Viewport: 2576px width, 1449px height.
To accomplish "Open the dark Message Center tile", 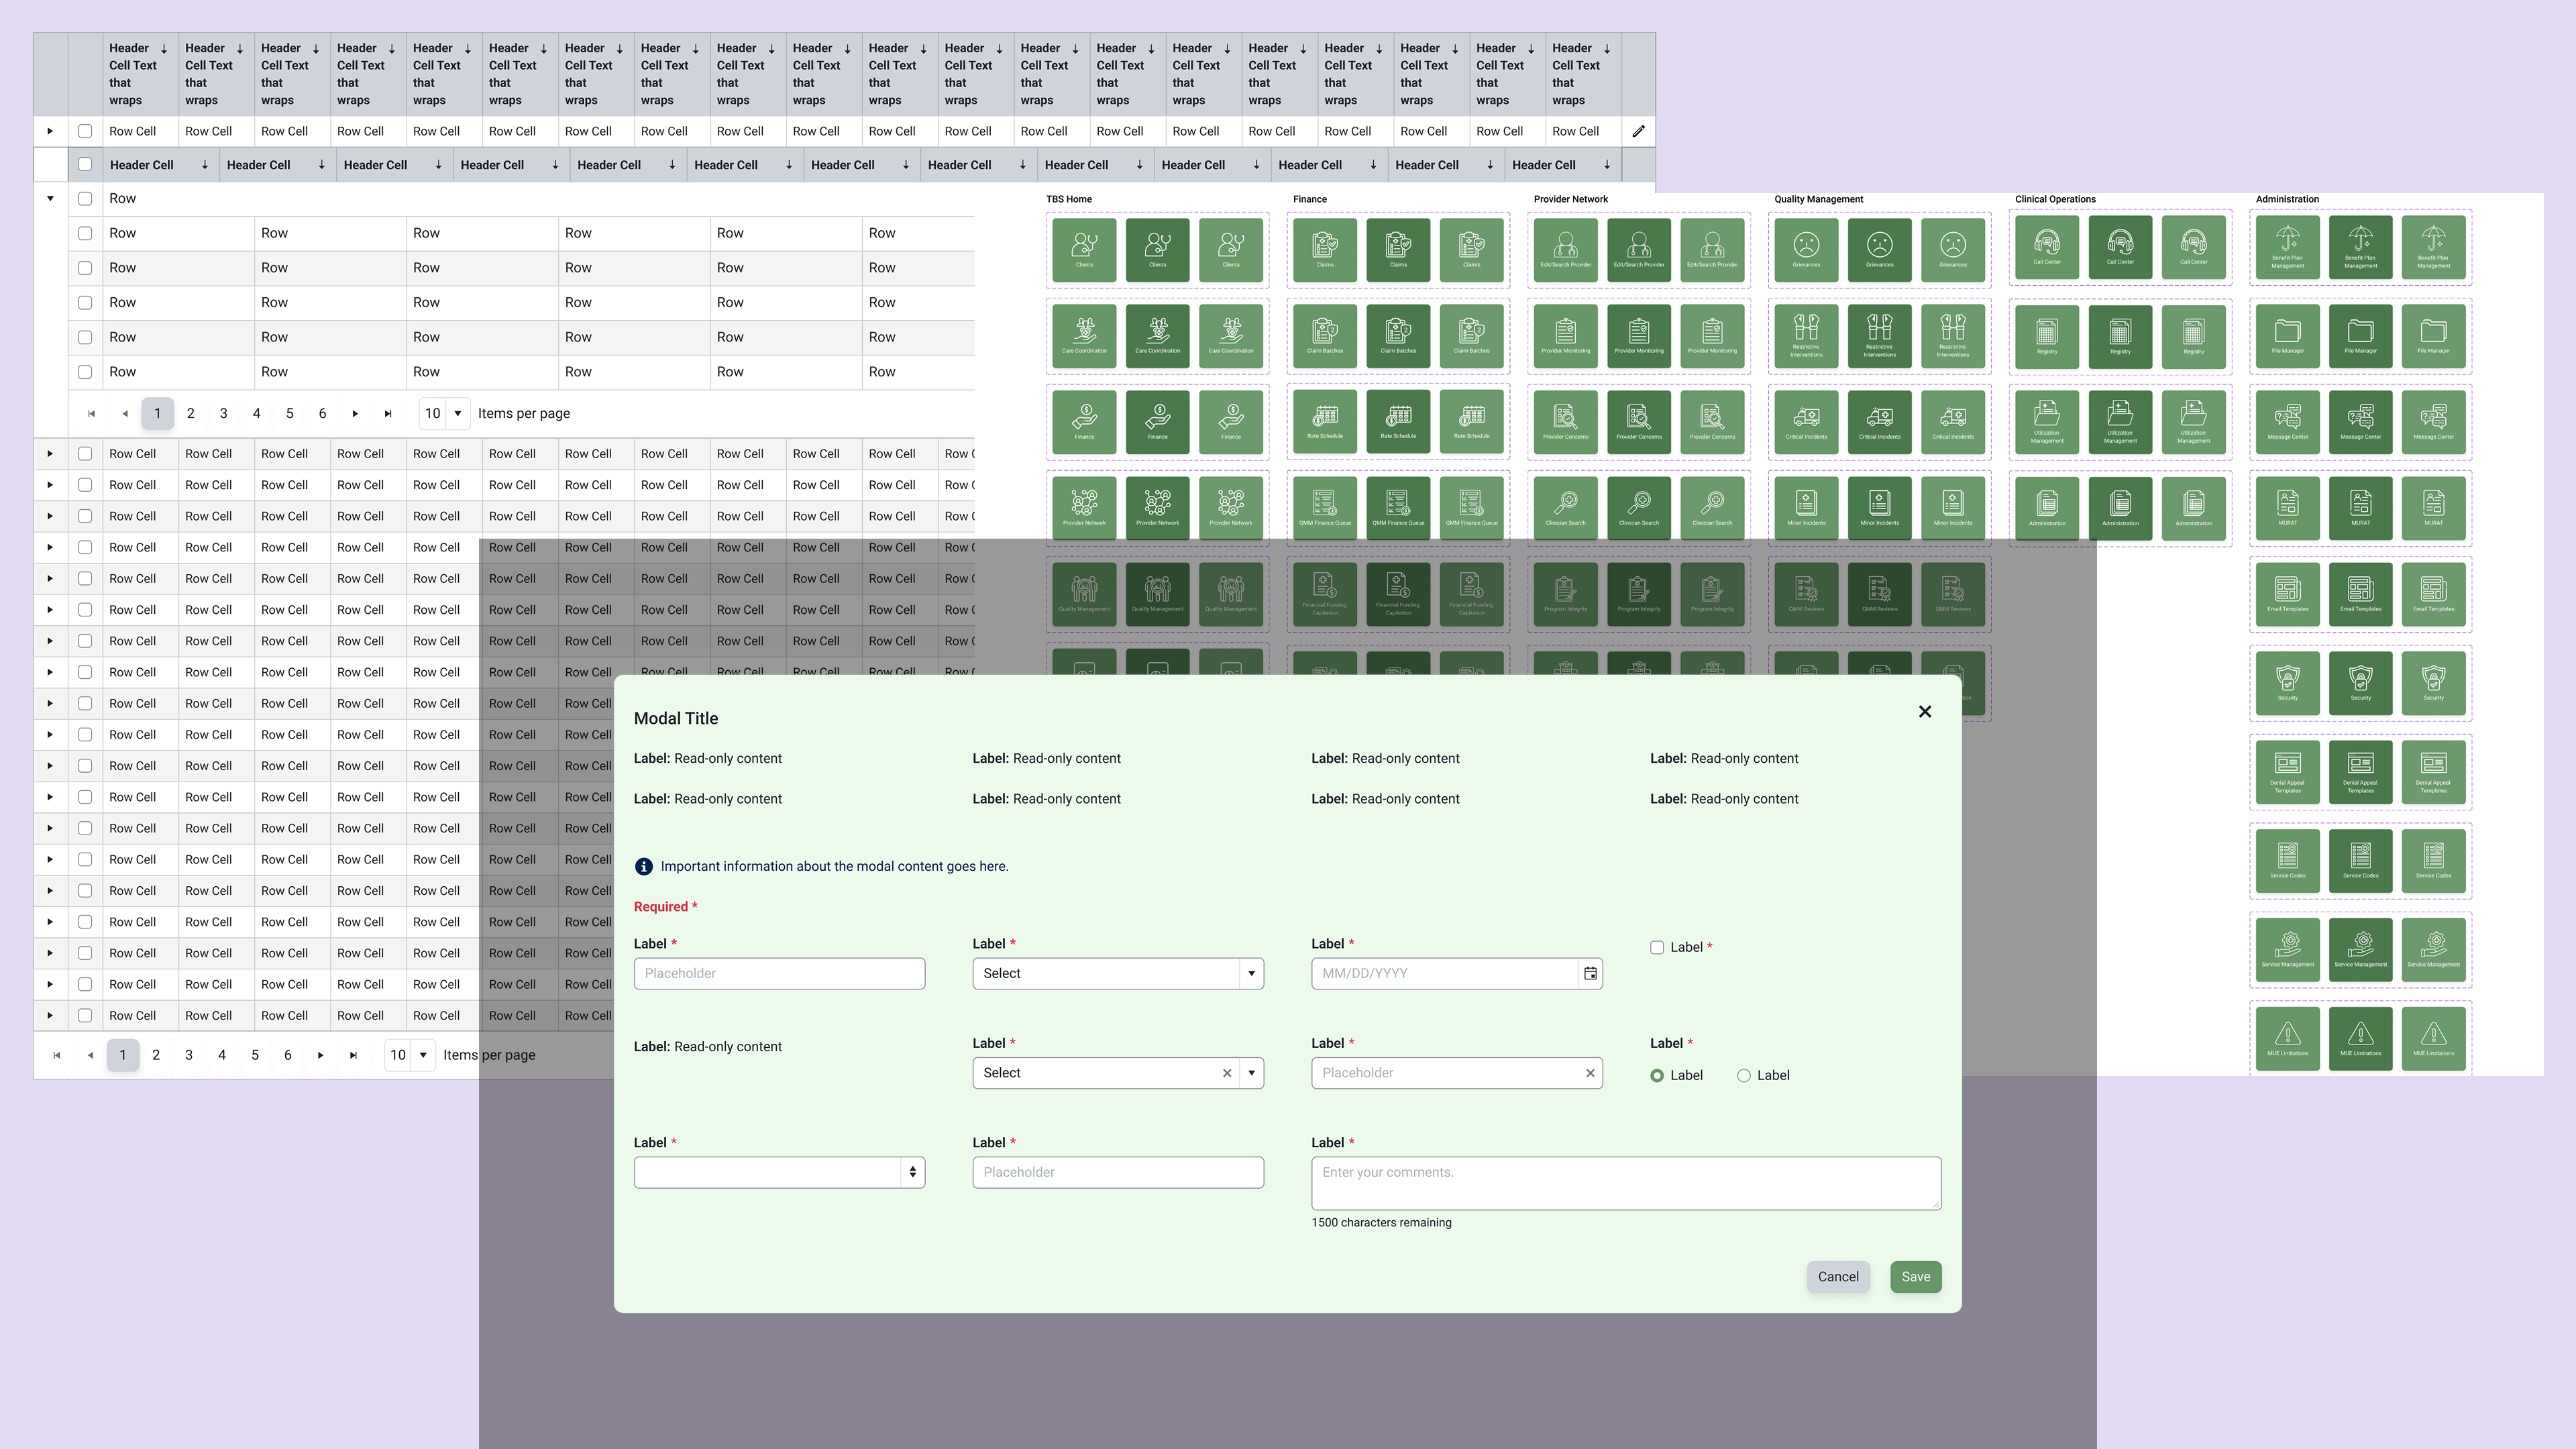I will click(x=2361, y=422).
